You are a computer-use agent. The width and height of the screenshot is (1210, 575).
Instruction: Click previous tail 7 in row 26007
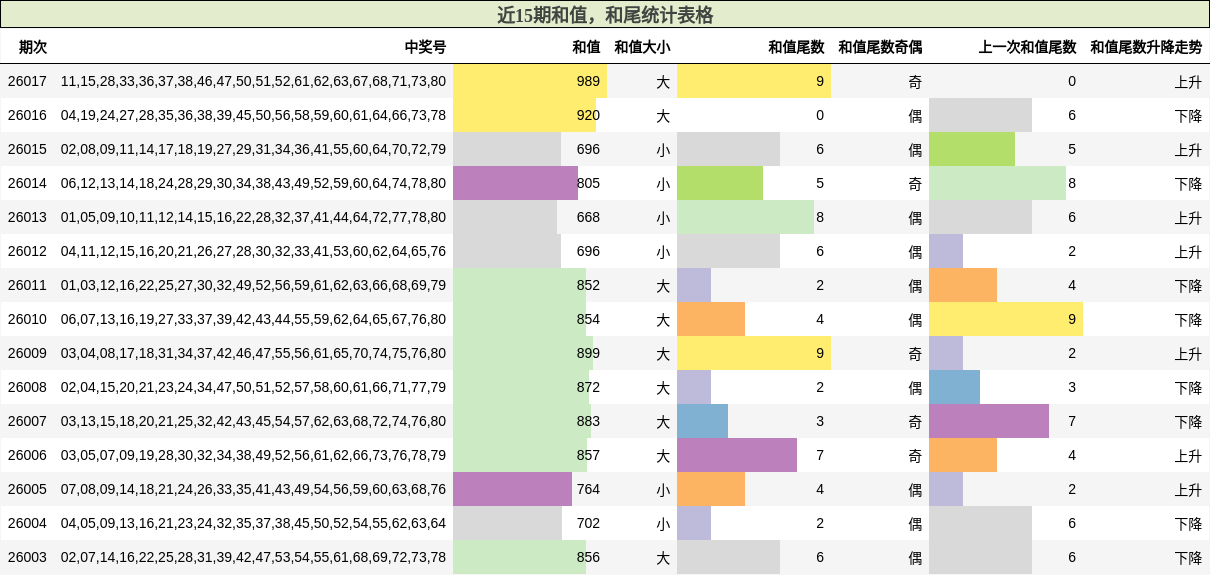pos(1072,421)
